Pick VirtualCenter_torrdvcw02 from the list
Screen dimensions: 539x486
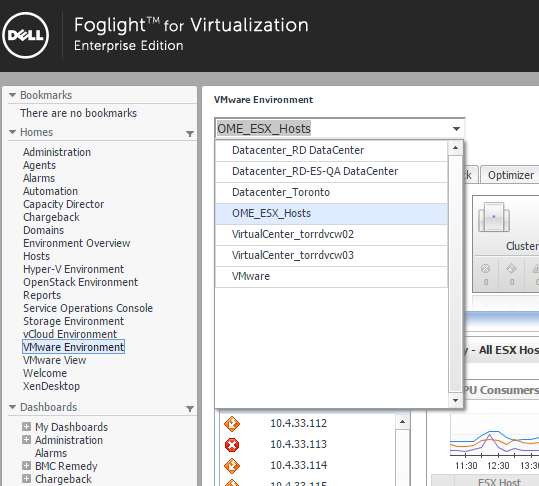(331, 234)
